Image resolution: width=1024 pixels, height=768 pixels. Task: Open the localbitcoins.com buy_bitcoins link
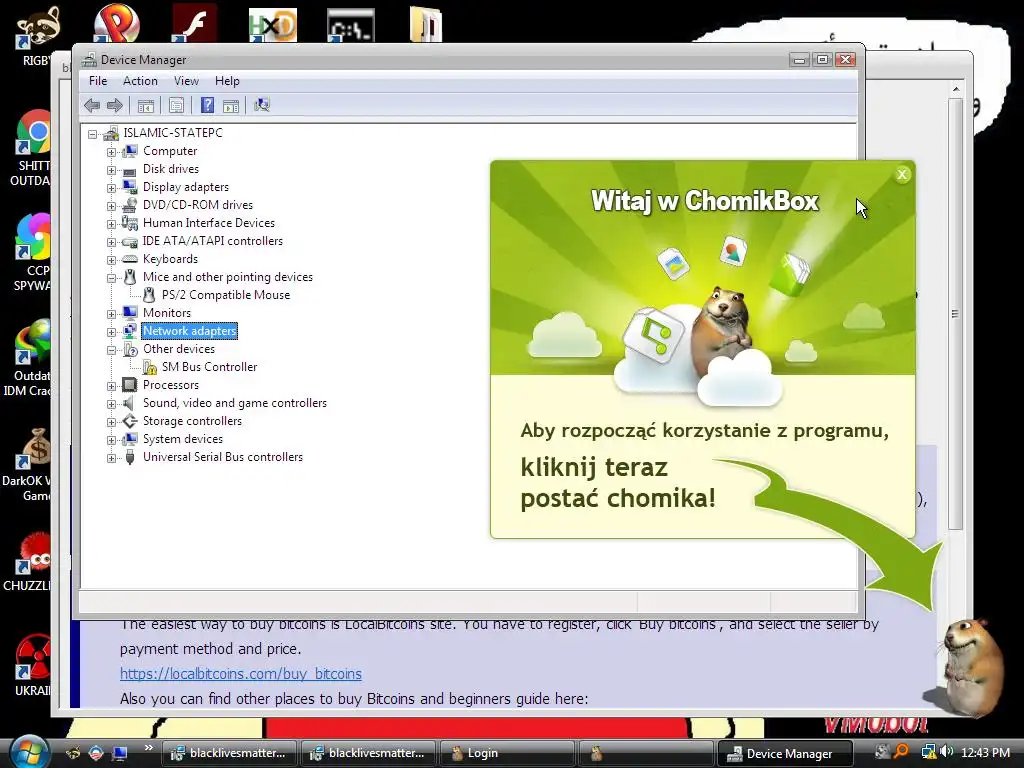click(240, 673)
